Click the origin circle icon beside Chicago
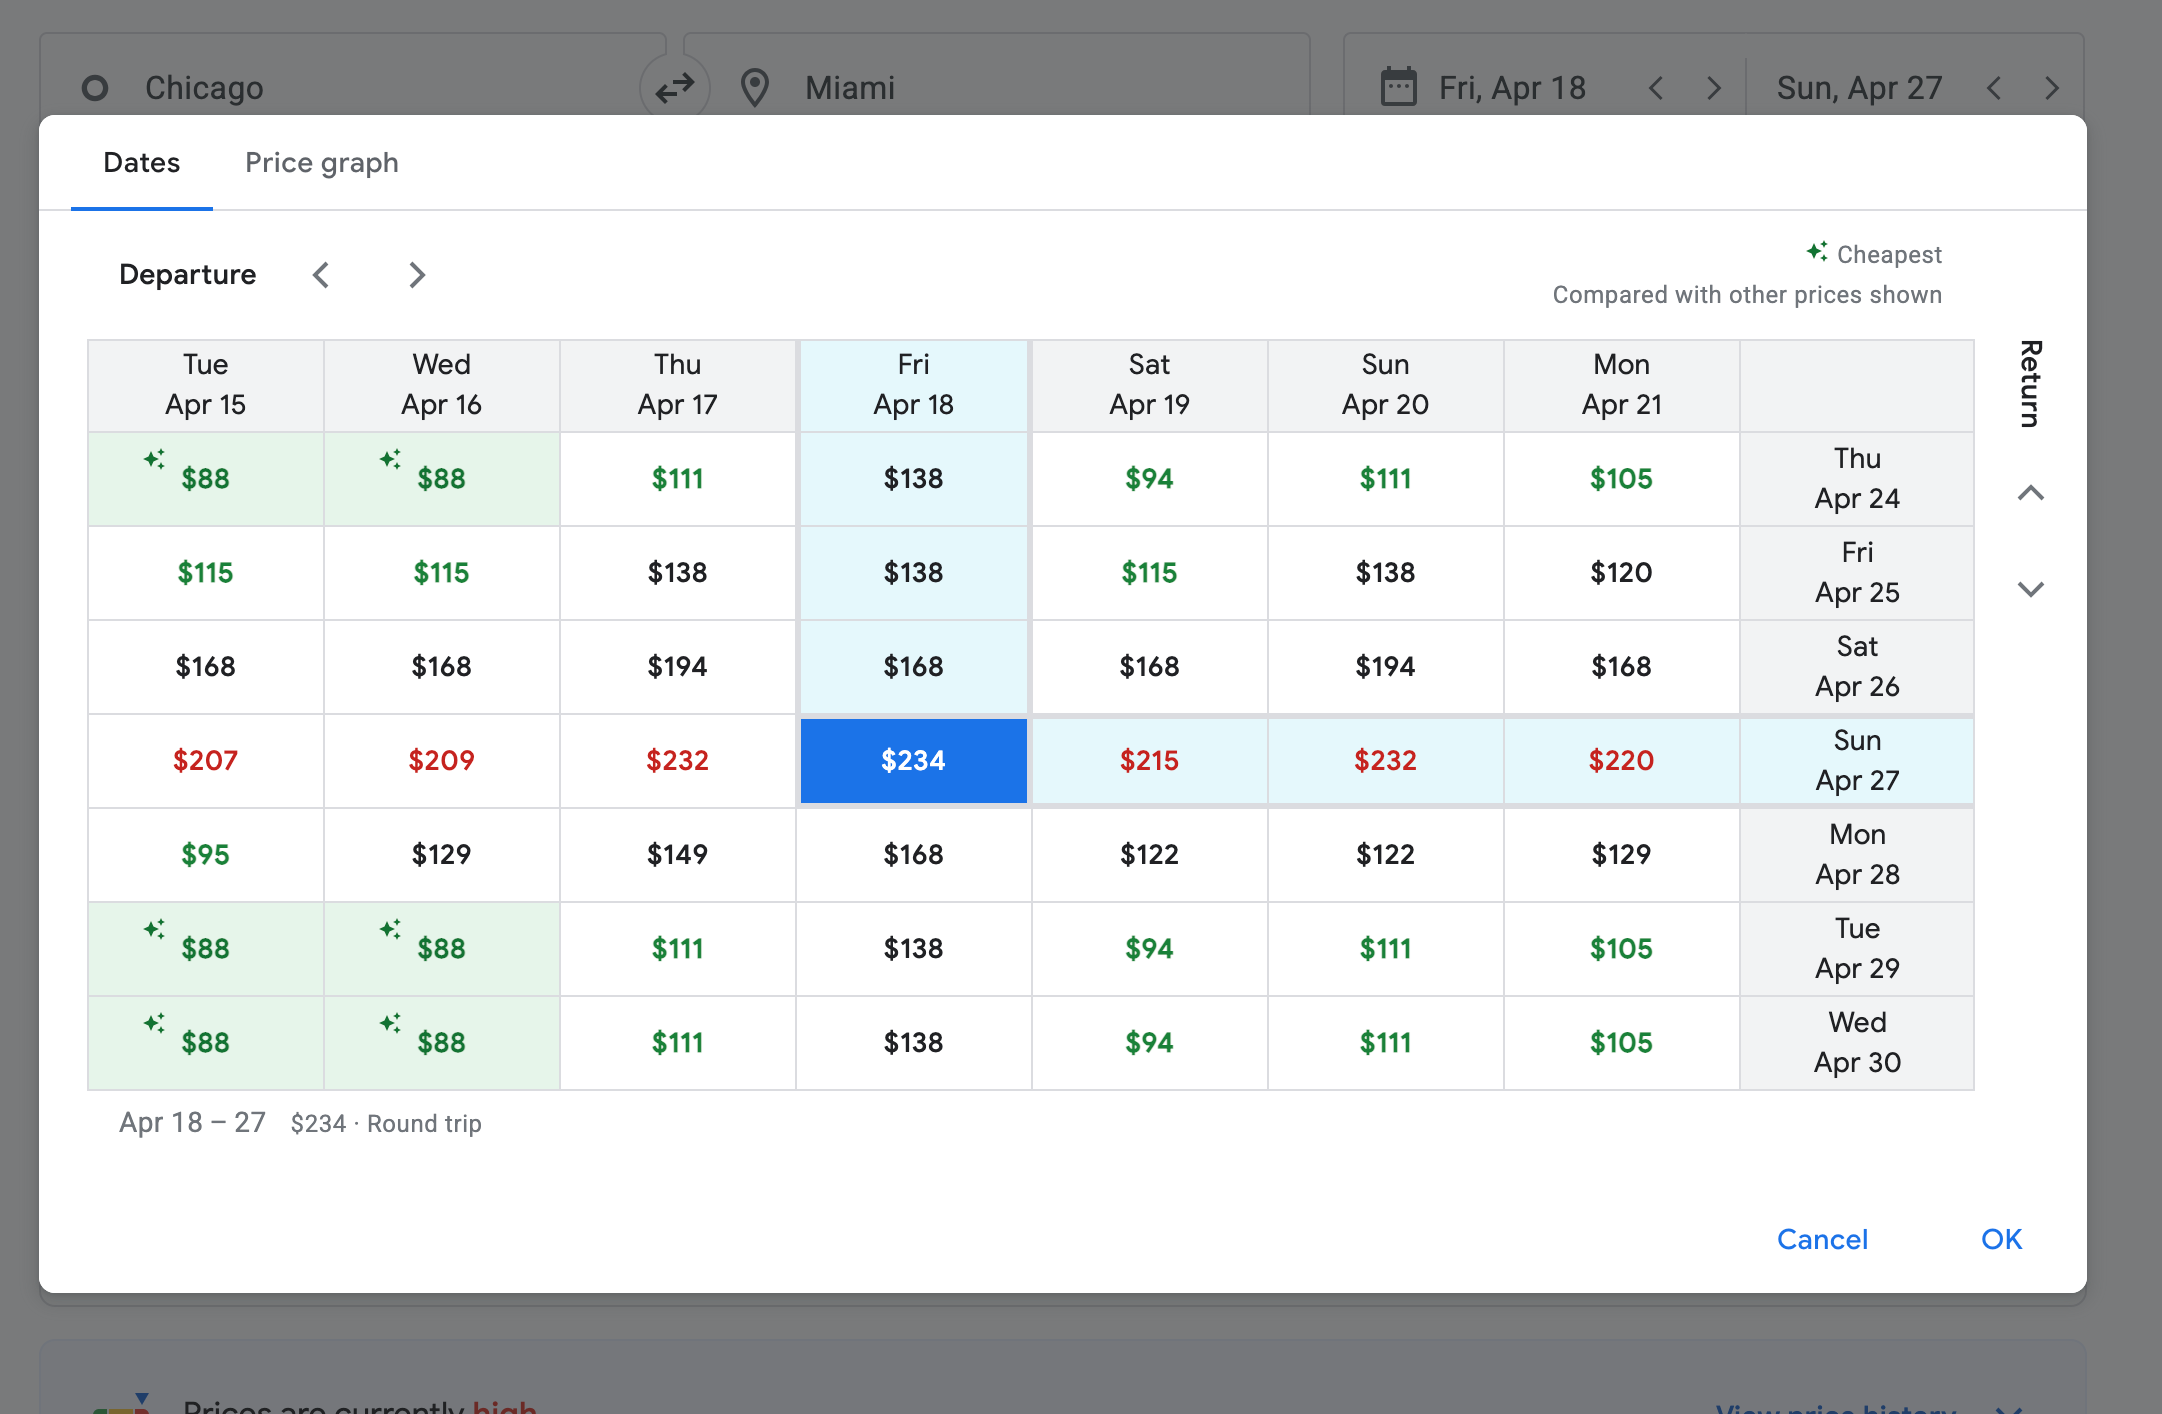 pyautogui.click(x=95, y=88)
